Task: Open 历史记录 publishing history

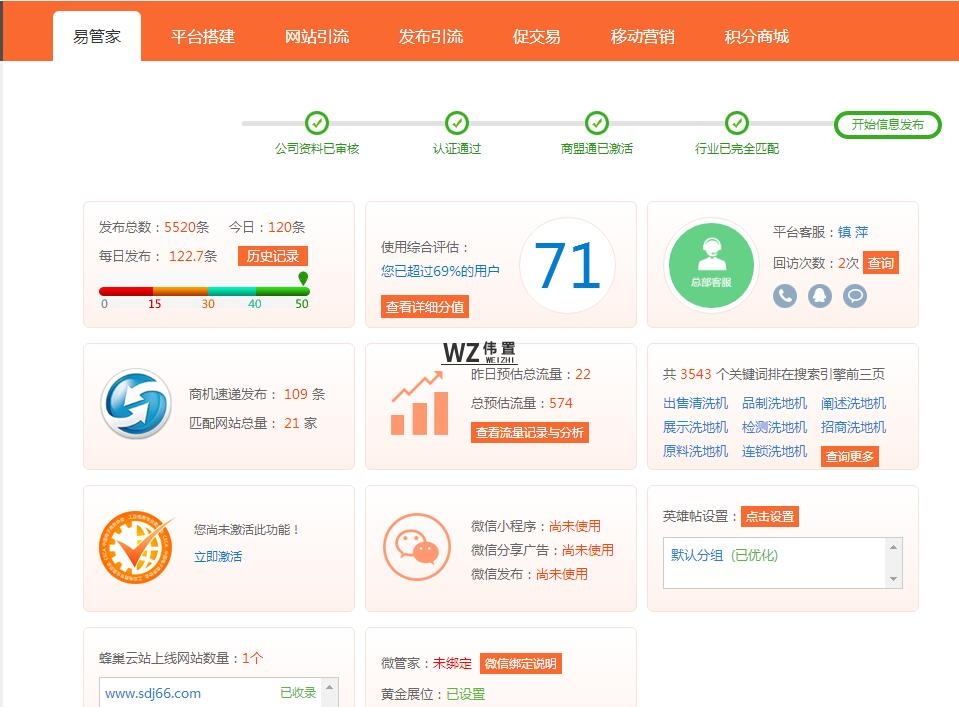Action: point(273,256)
